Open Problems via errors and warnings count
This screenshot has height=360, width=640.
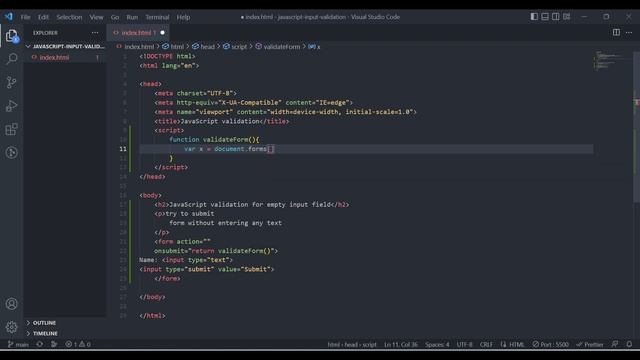tap(78, 344)
